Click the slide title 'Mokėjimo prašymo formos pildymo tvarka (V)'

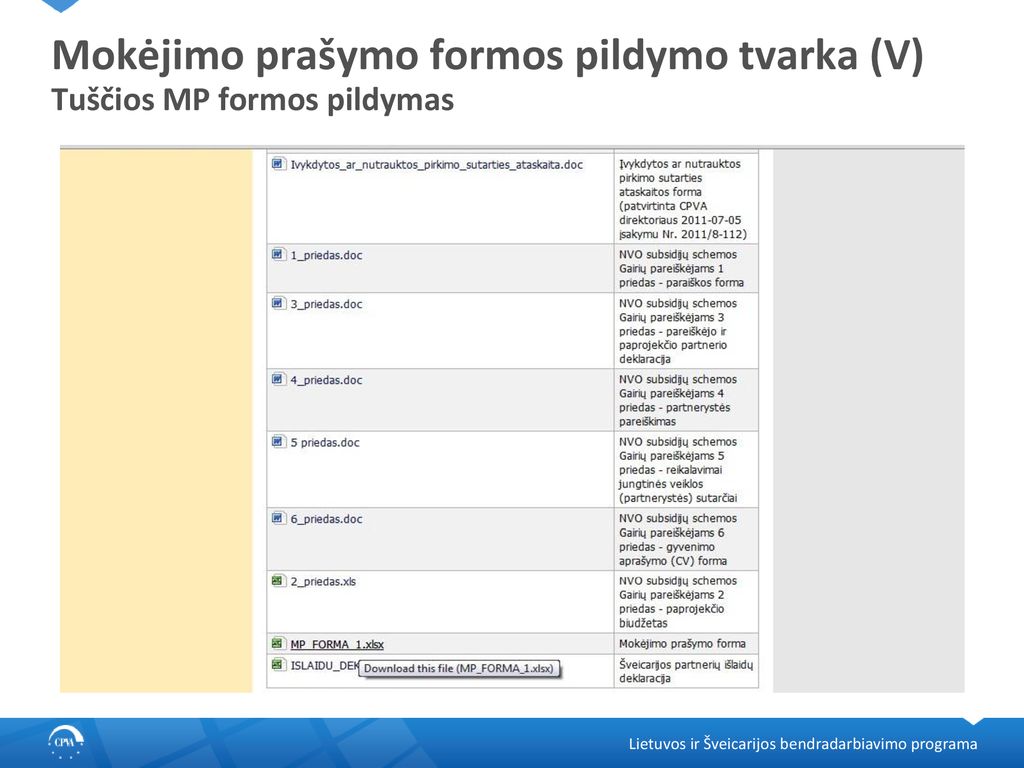[x=488, y=56]
